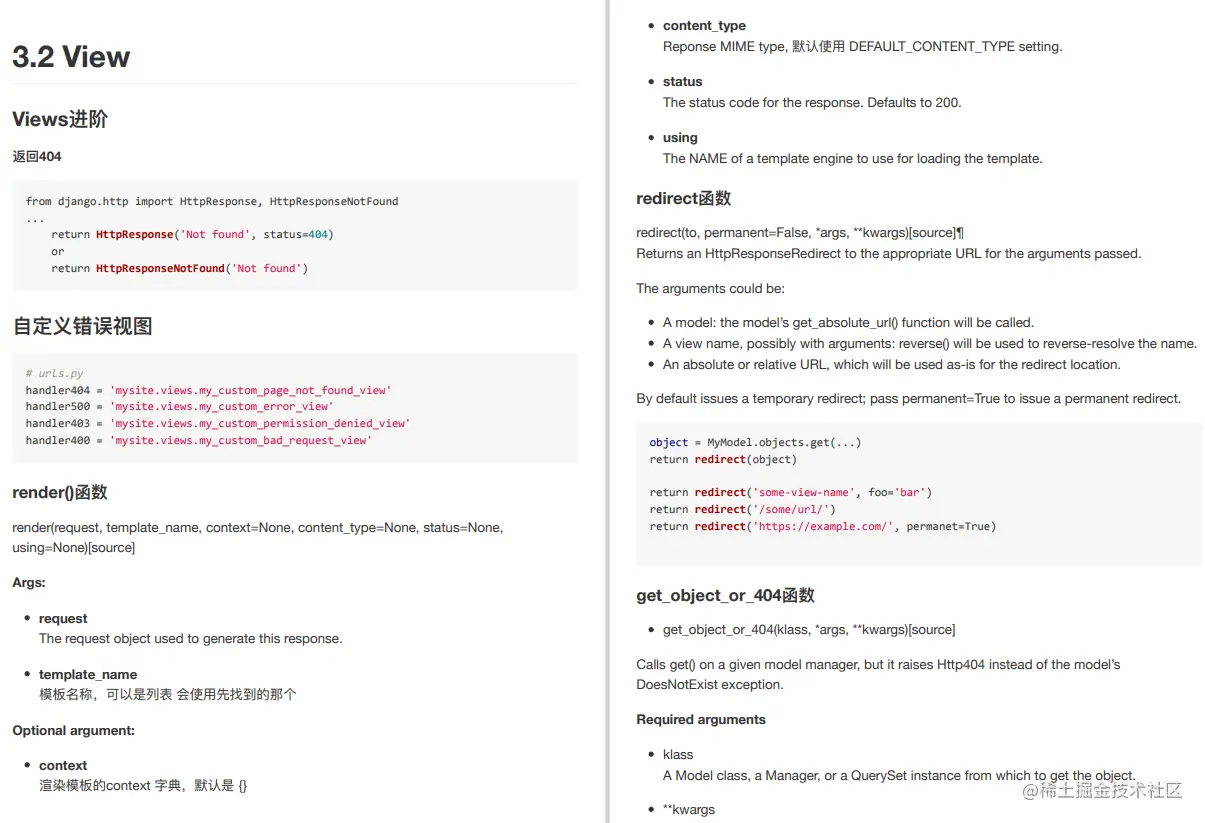Image resolution: width=1205 pixels, height=823 pixels.
Task: Click the "A model: the model's get_absolute_url()" bullet
Action: coord(848,322)
